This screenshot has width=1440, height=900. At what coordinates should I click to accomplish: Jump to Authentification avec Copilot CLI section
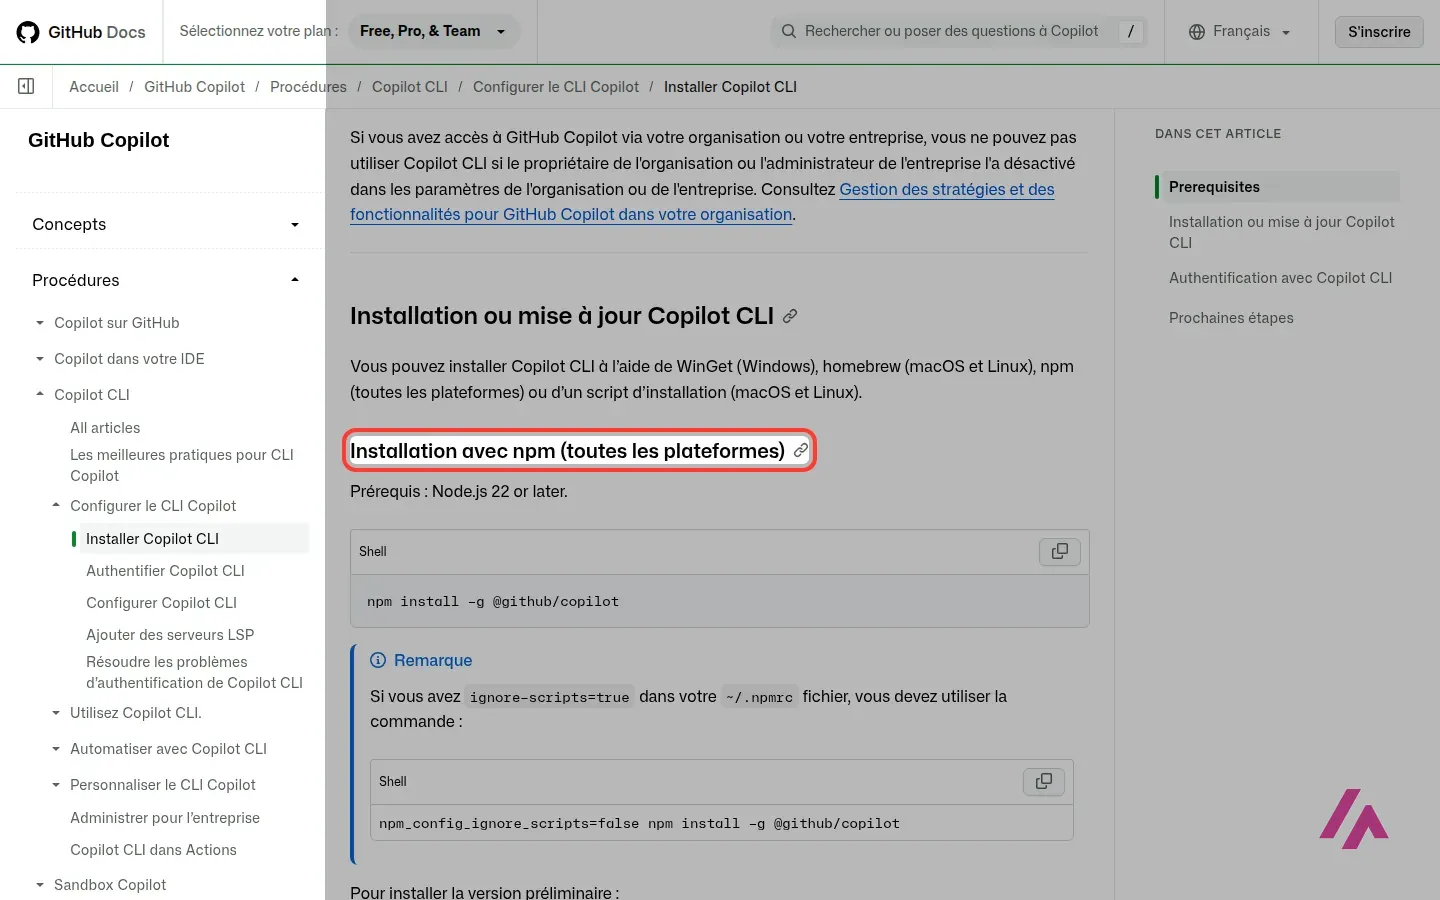1280,278
